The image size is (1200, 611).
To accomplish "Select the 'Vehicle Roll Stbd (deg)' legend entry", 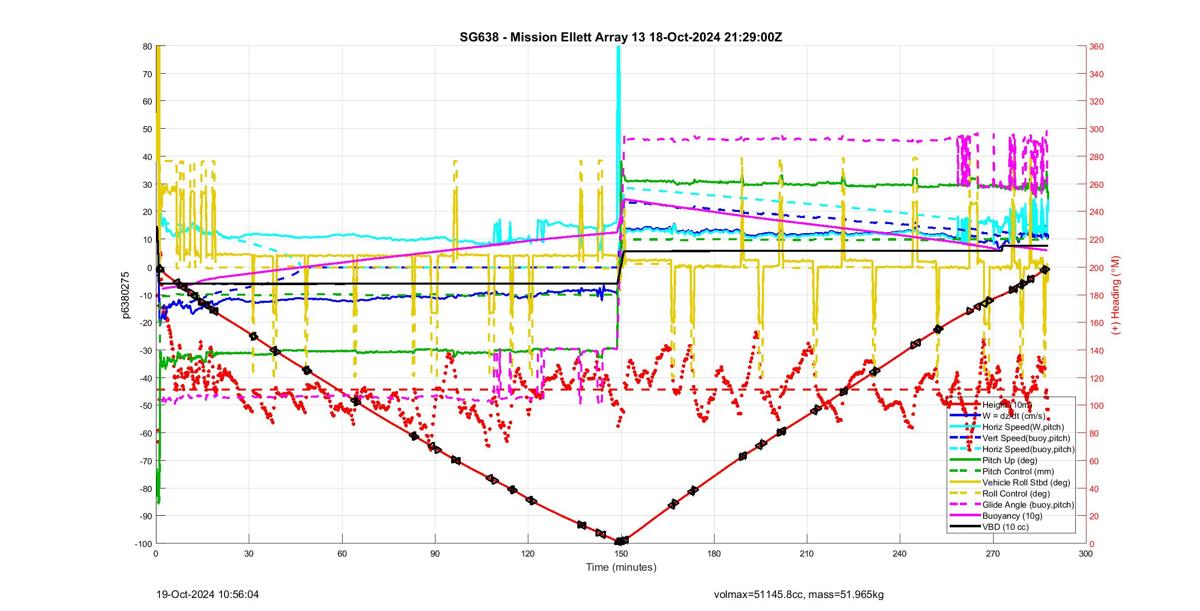I will (x=1011, y=482).
